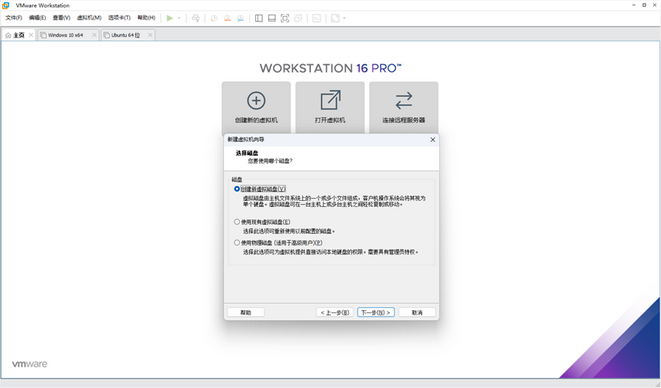
Task: Click the full screen mode icon
Action: click(x=285, y=18)
